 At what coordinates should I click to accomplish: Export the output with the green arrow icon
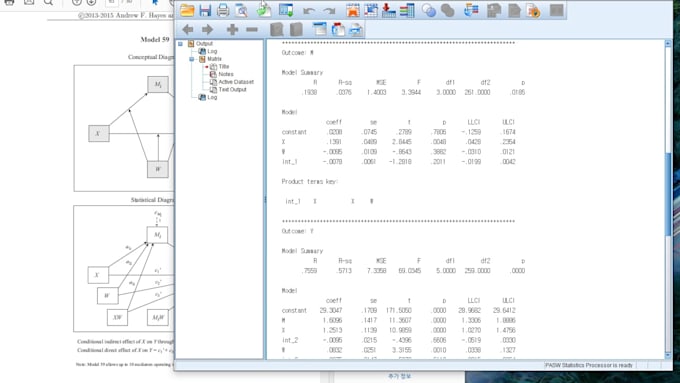point(264,10)
